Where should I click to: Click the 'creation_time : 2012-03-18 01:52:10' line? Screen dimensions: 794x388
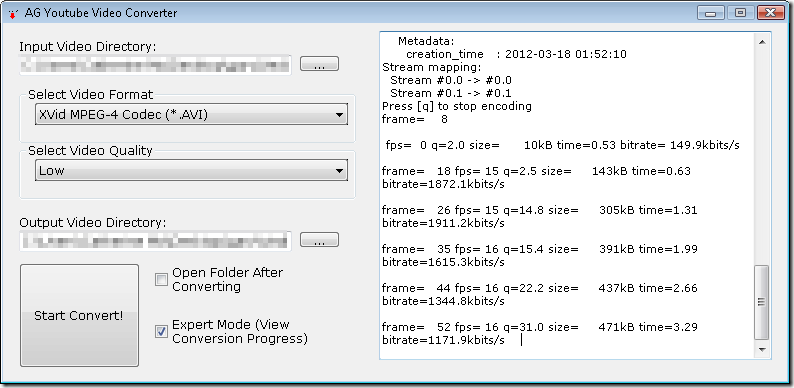point(517,54)
